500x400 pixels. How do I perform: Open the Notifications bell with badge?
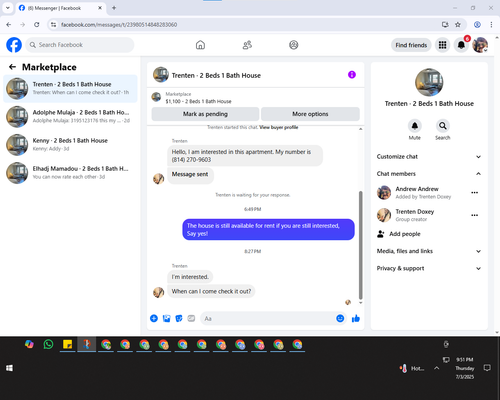461,45
